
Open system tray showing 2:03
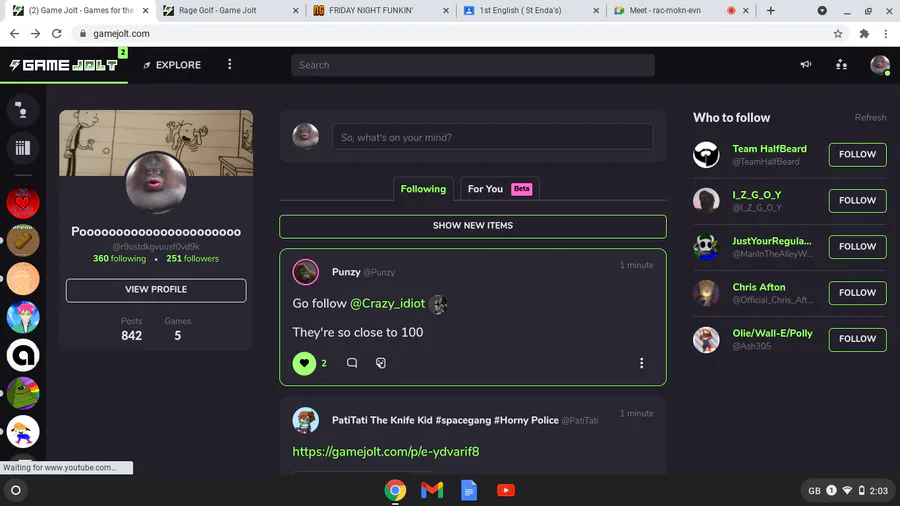(x=848, y=491)
